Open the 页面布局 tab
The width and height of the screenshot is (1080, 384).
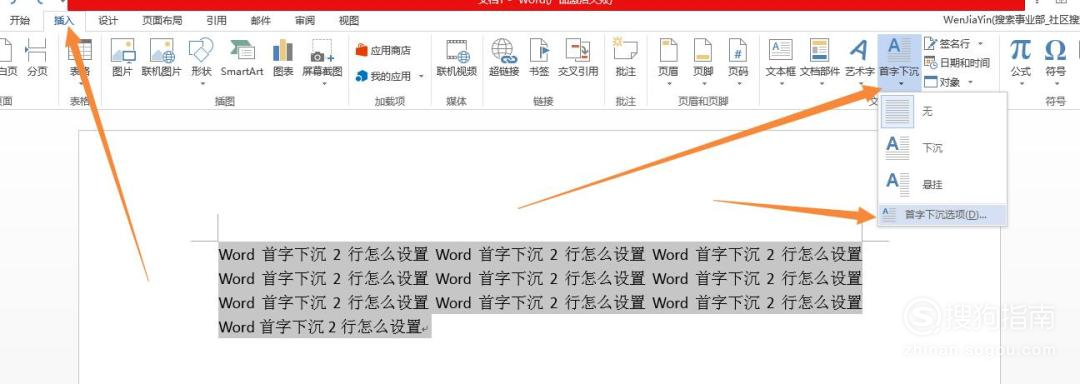click(x=162, y=21)
